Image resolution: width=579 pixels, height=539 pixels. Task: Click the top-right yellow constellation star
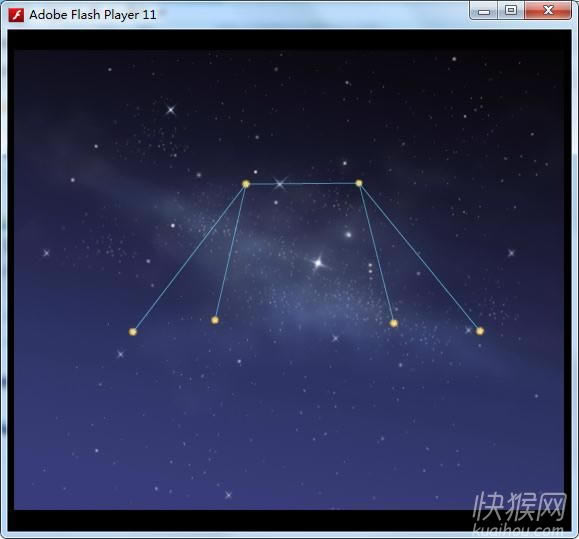click(359, 183)
